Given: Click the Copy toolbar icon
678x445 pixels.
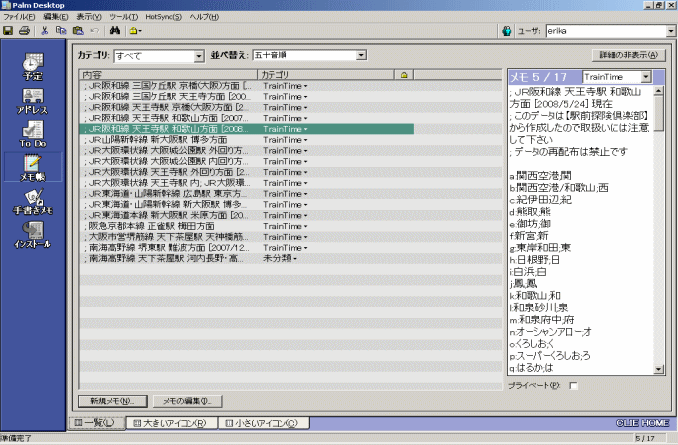Looking at the screenshot, I should [x=61, y=31].
